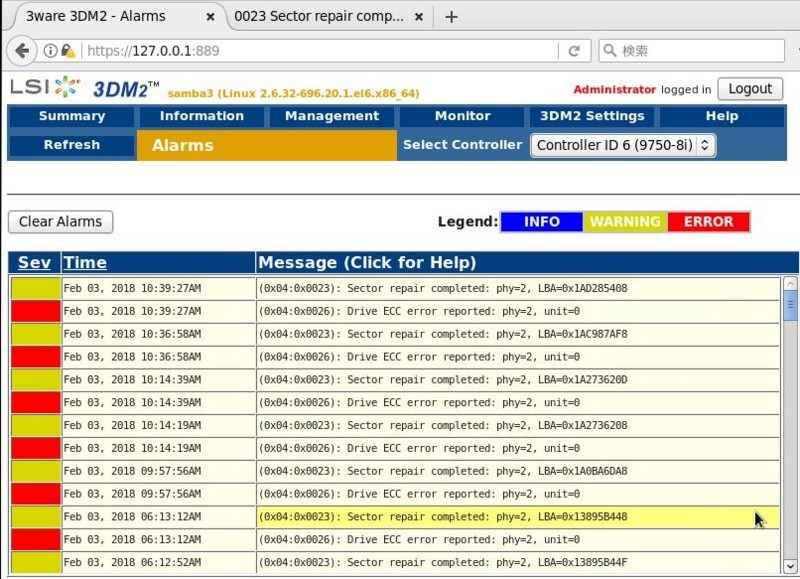Open the site information icon
This screenshot has height=579, width=800.
(x=50, y=51)
